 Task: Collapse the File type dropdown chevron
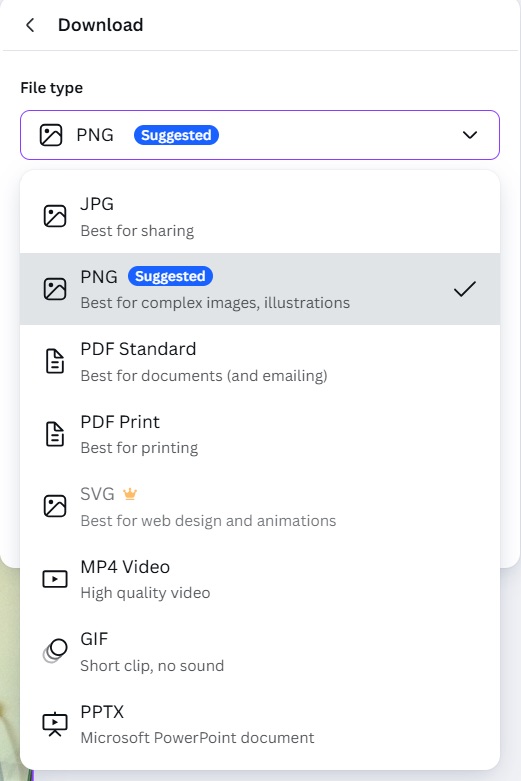click(470, 135)
